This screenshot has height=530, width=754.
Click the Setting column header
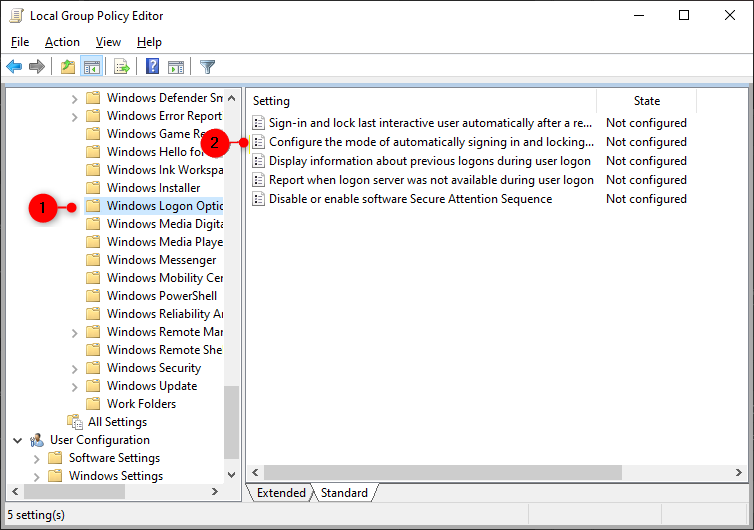[420, 101]
